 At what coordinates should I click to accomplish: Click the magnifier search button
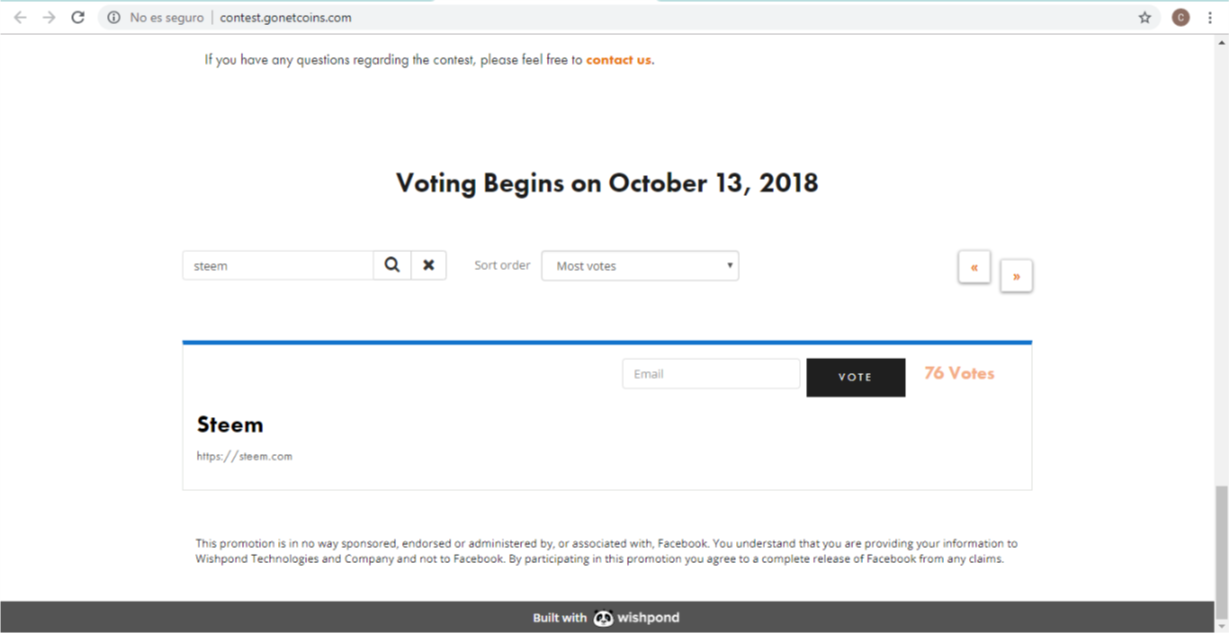[x=392, y=265]
